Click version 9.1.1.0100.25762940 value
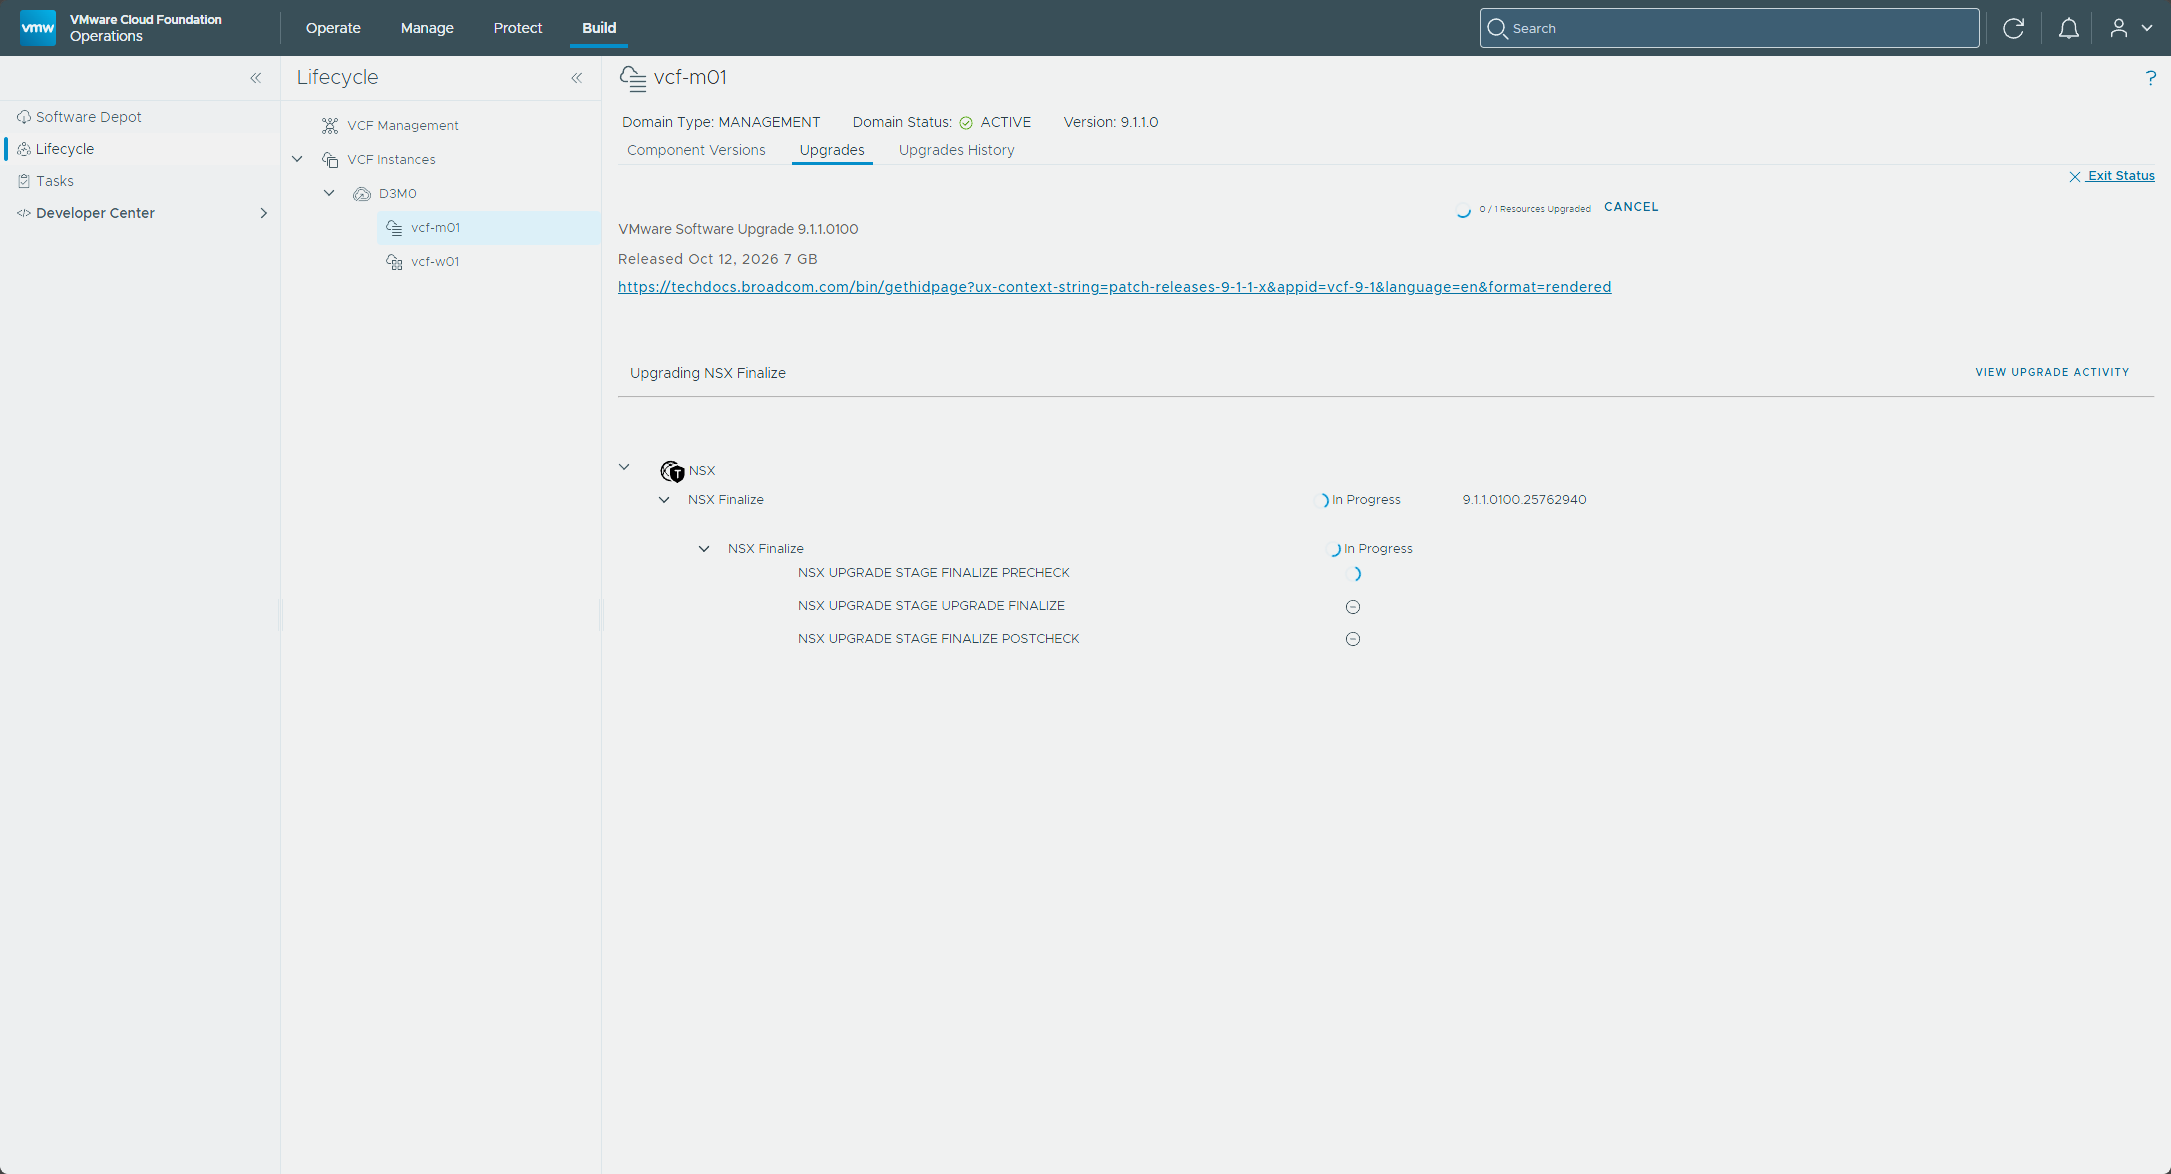Image resolution: width=2171 pixels, height=1174 pixels. click(1524, 500)
